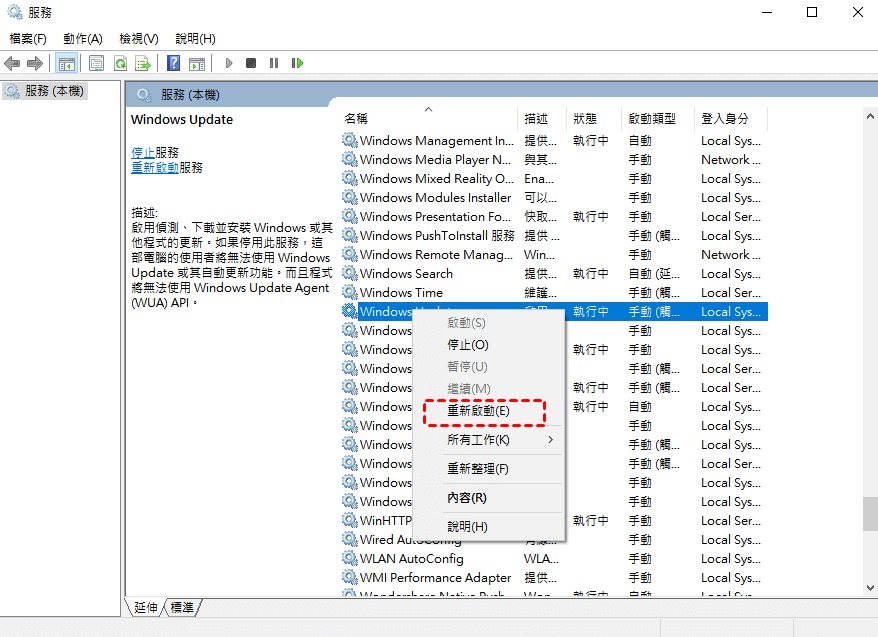878x637 pixels.
Task: Switch to the 標準 tab
Action: [182, 607]
